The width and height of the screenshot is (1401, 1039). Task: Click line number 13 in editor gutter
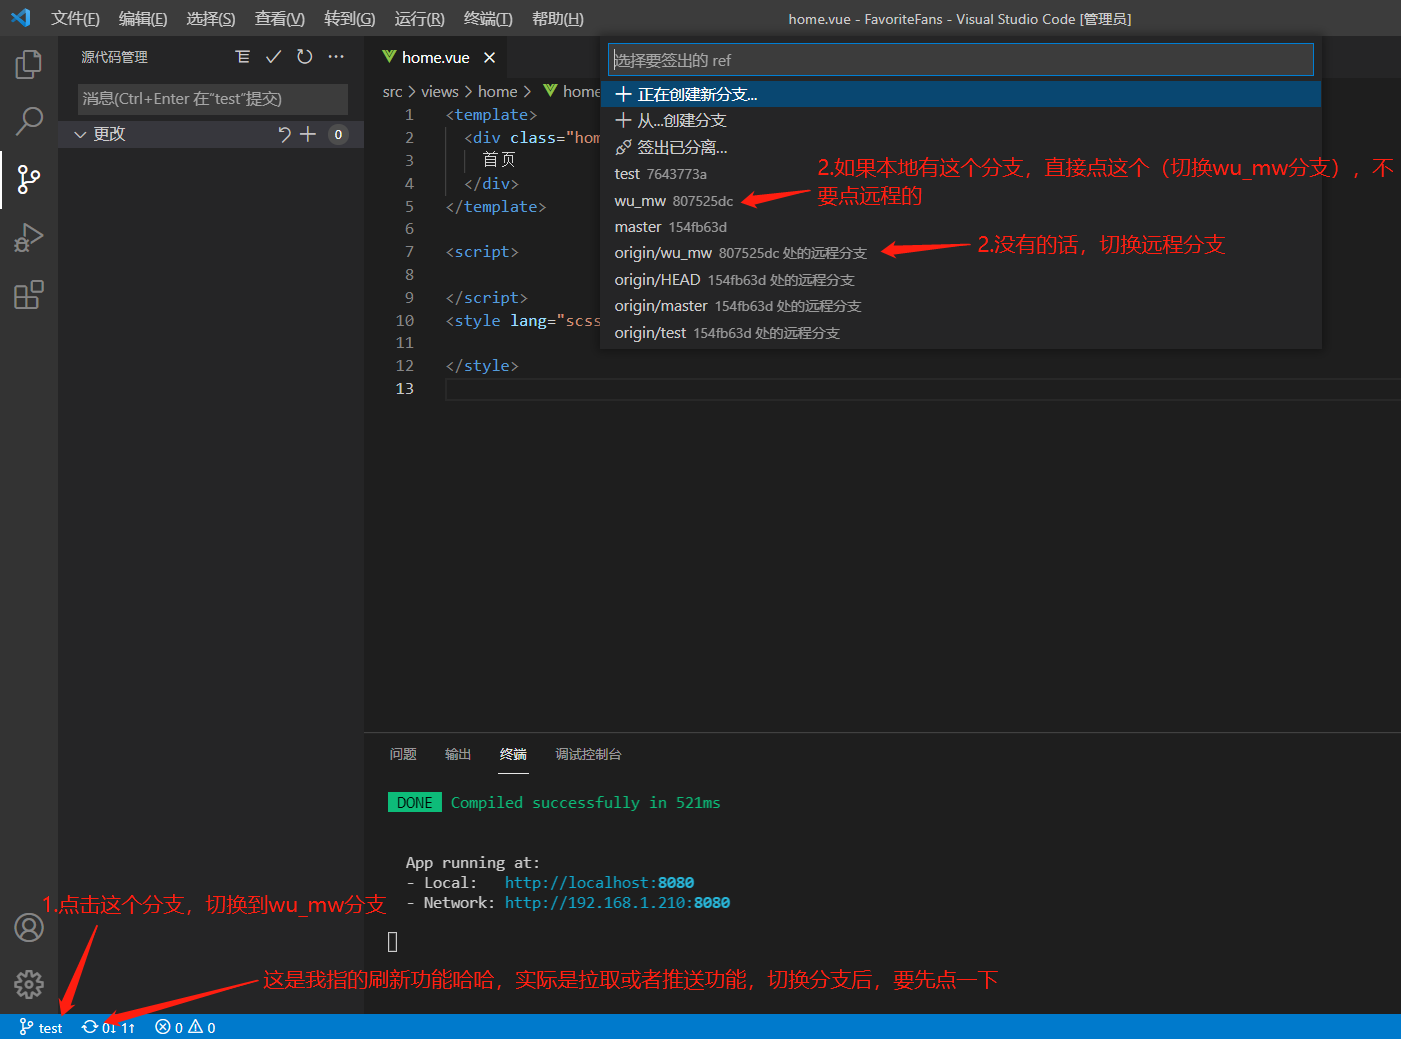405,389
